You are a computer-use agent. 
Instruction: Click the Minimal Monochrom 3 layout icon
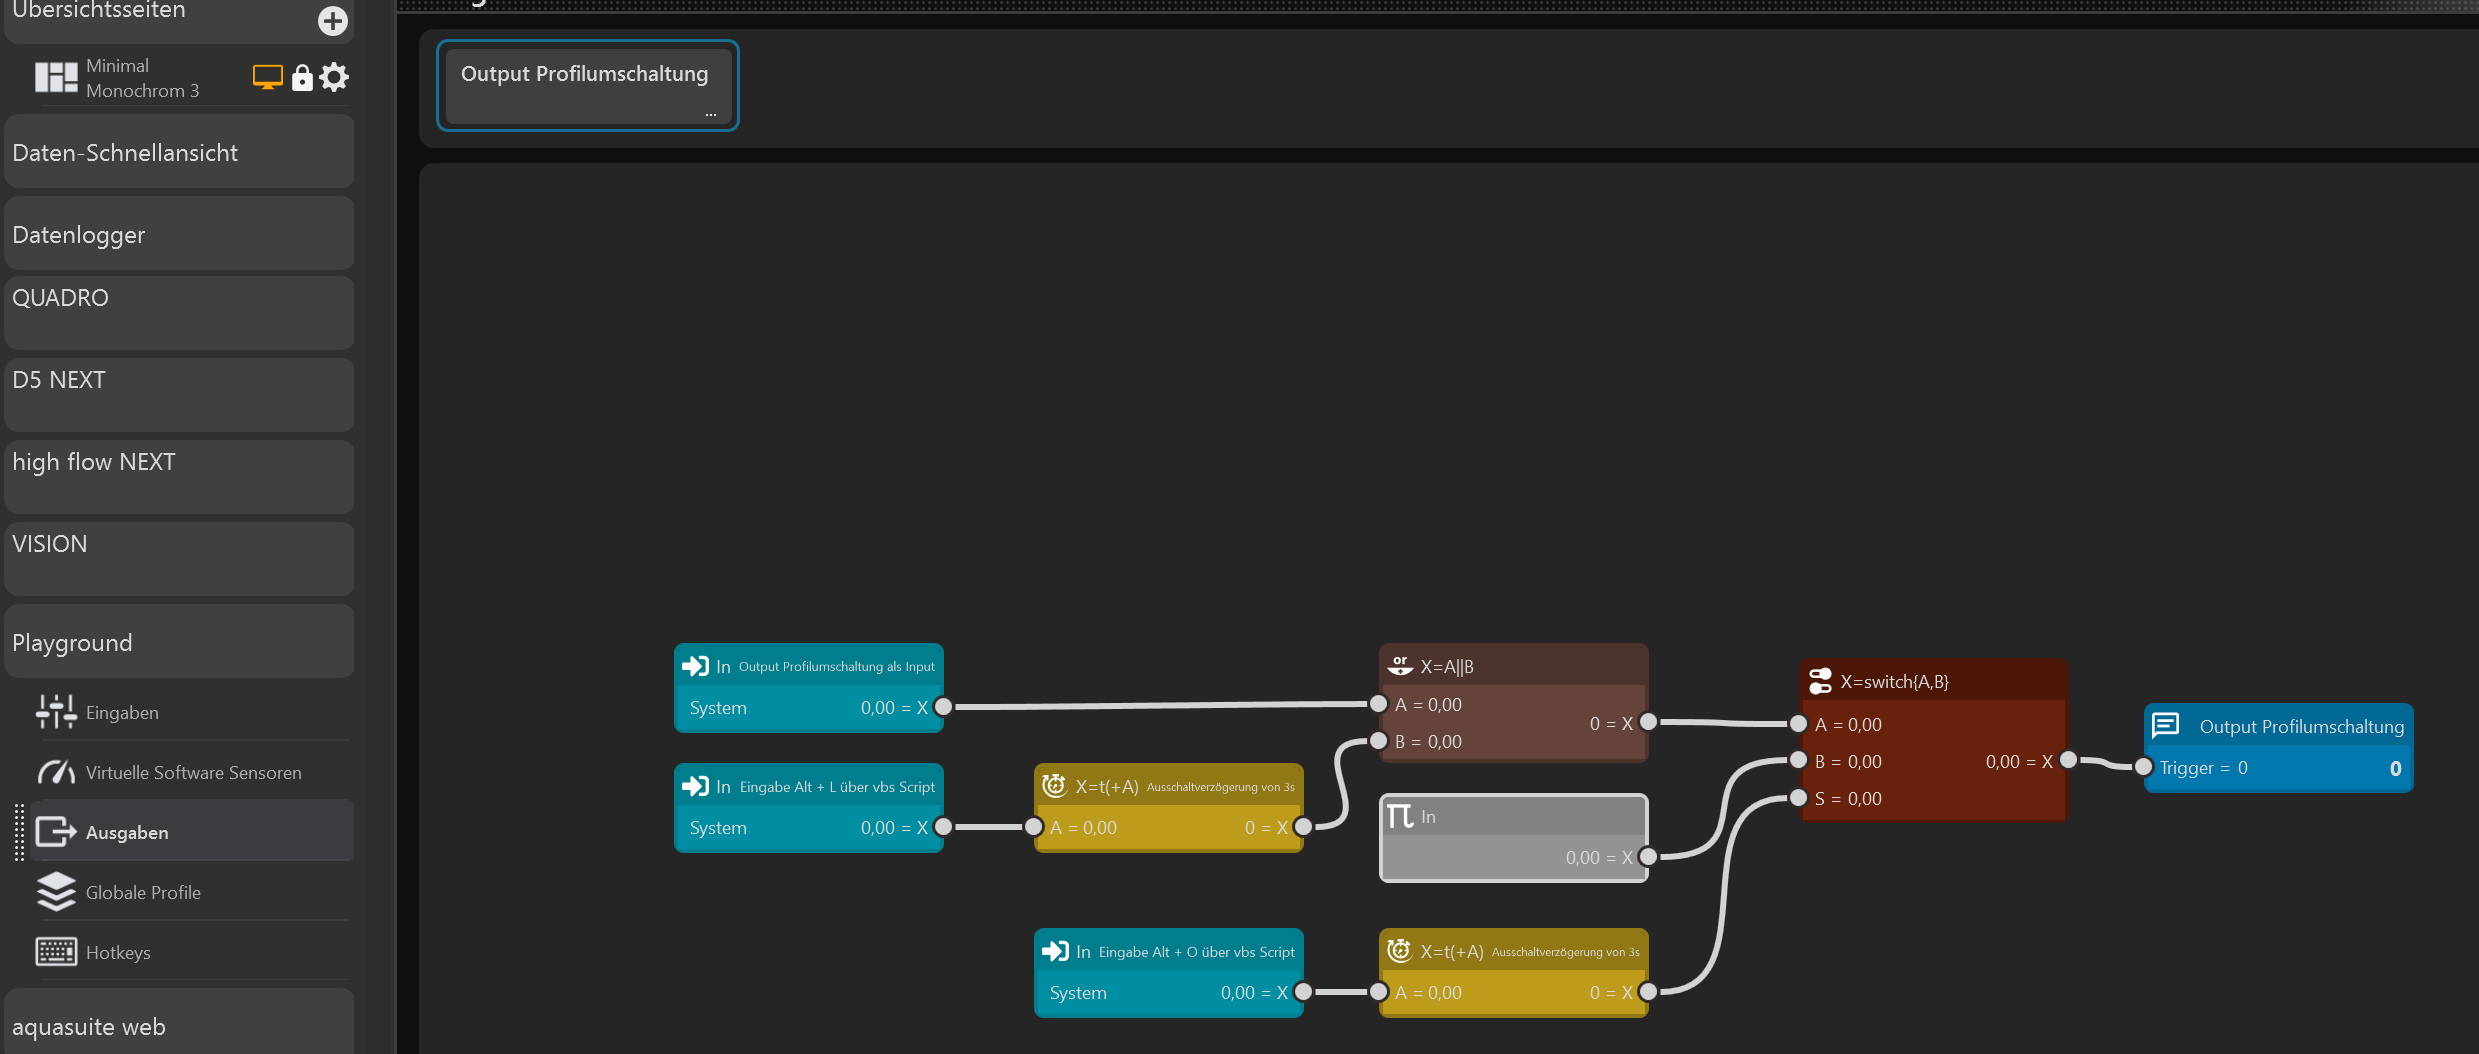pyautogui.click(x=56, y=78)
